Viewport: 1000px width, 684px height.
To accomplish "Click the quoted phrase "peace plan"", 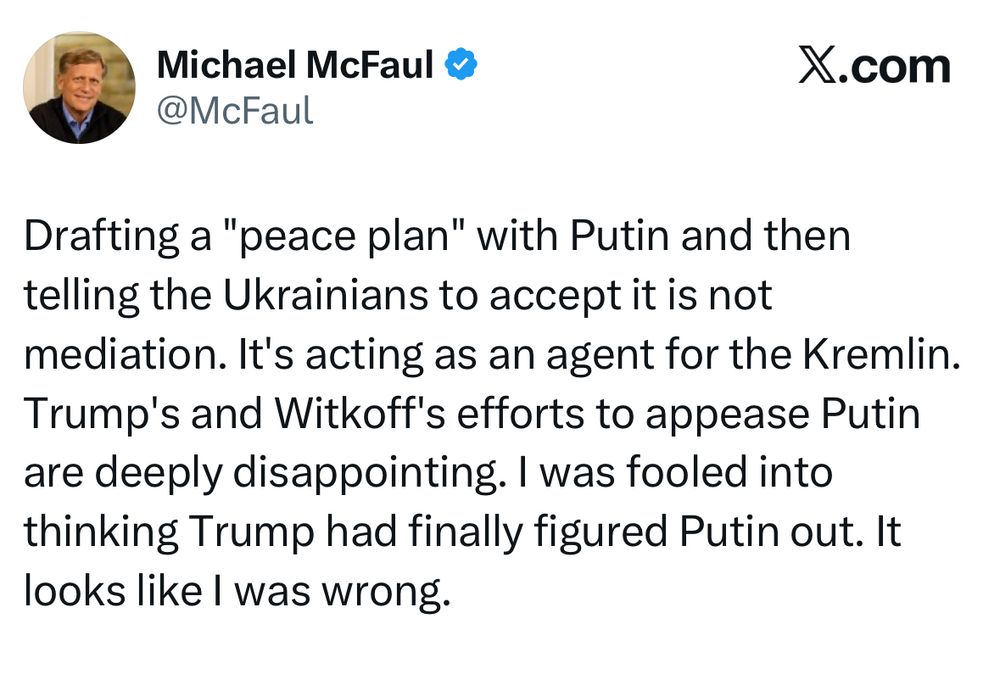I will 357,238.
